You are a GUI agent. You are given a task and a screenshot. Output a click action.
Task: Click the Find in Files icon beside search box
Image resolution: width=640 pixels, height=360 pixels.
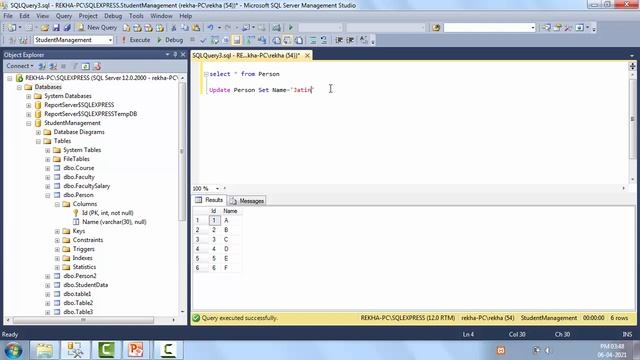click(436, 27)
